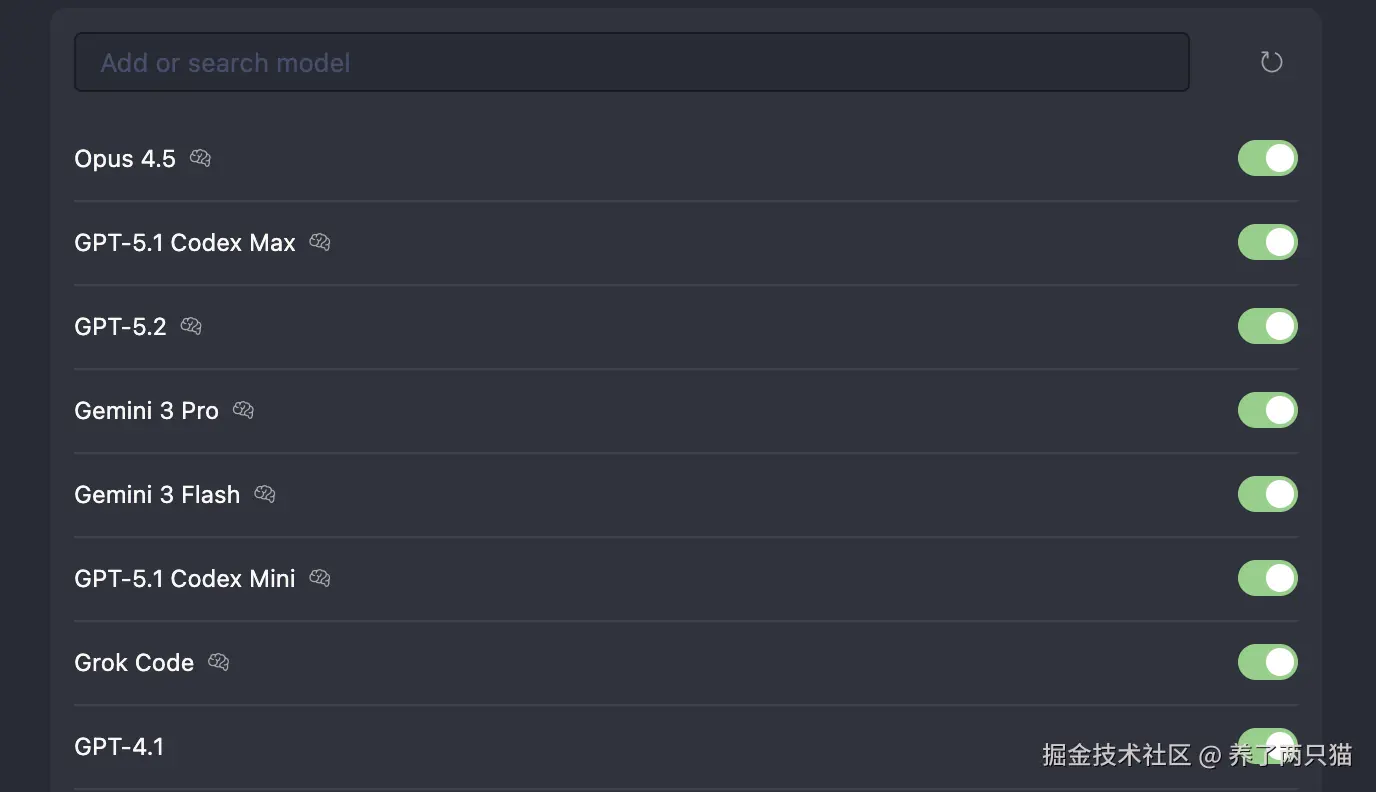
Task: Click the refresh models icon
Action: [x=1271, y=62]
